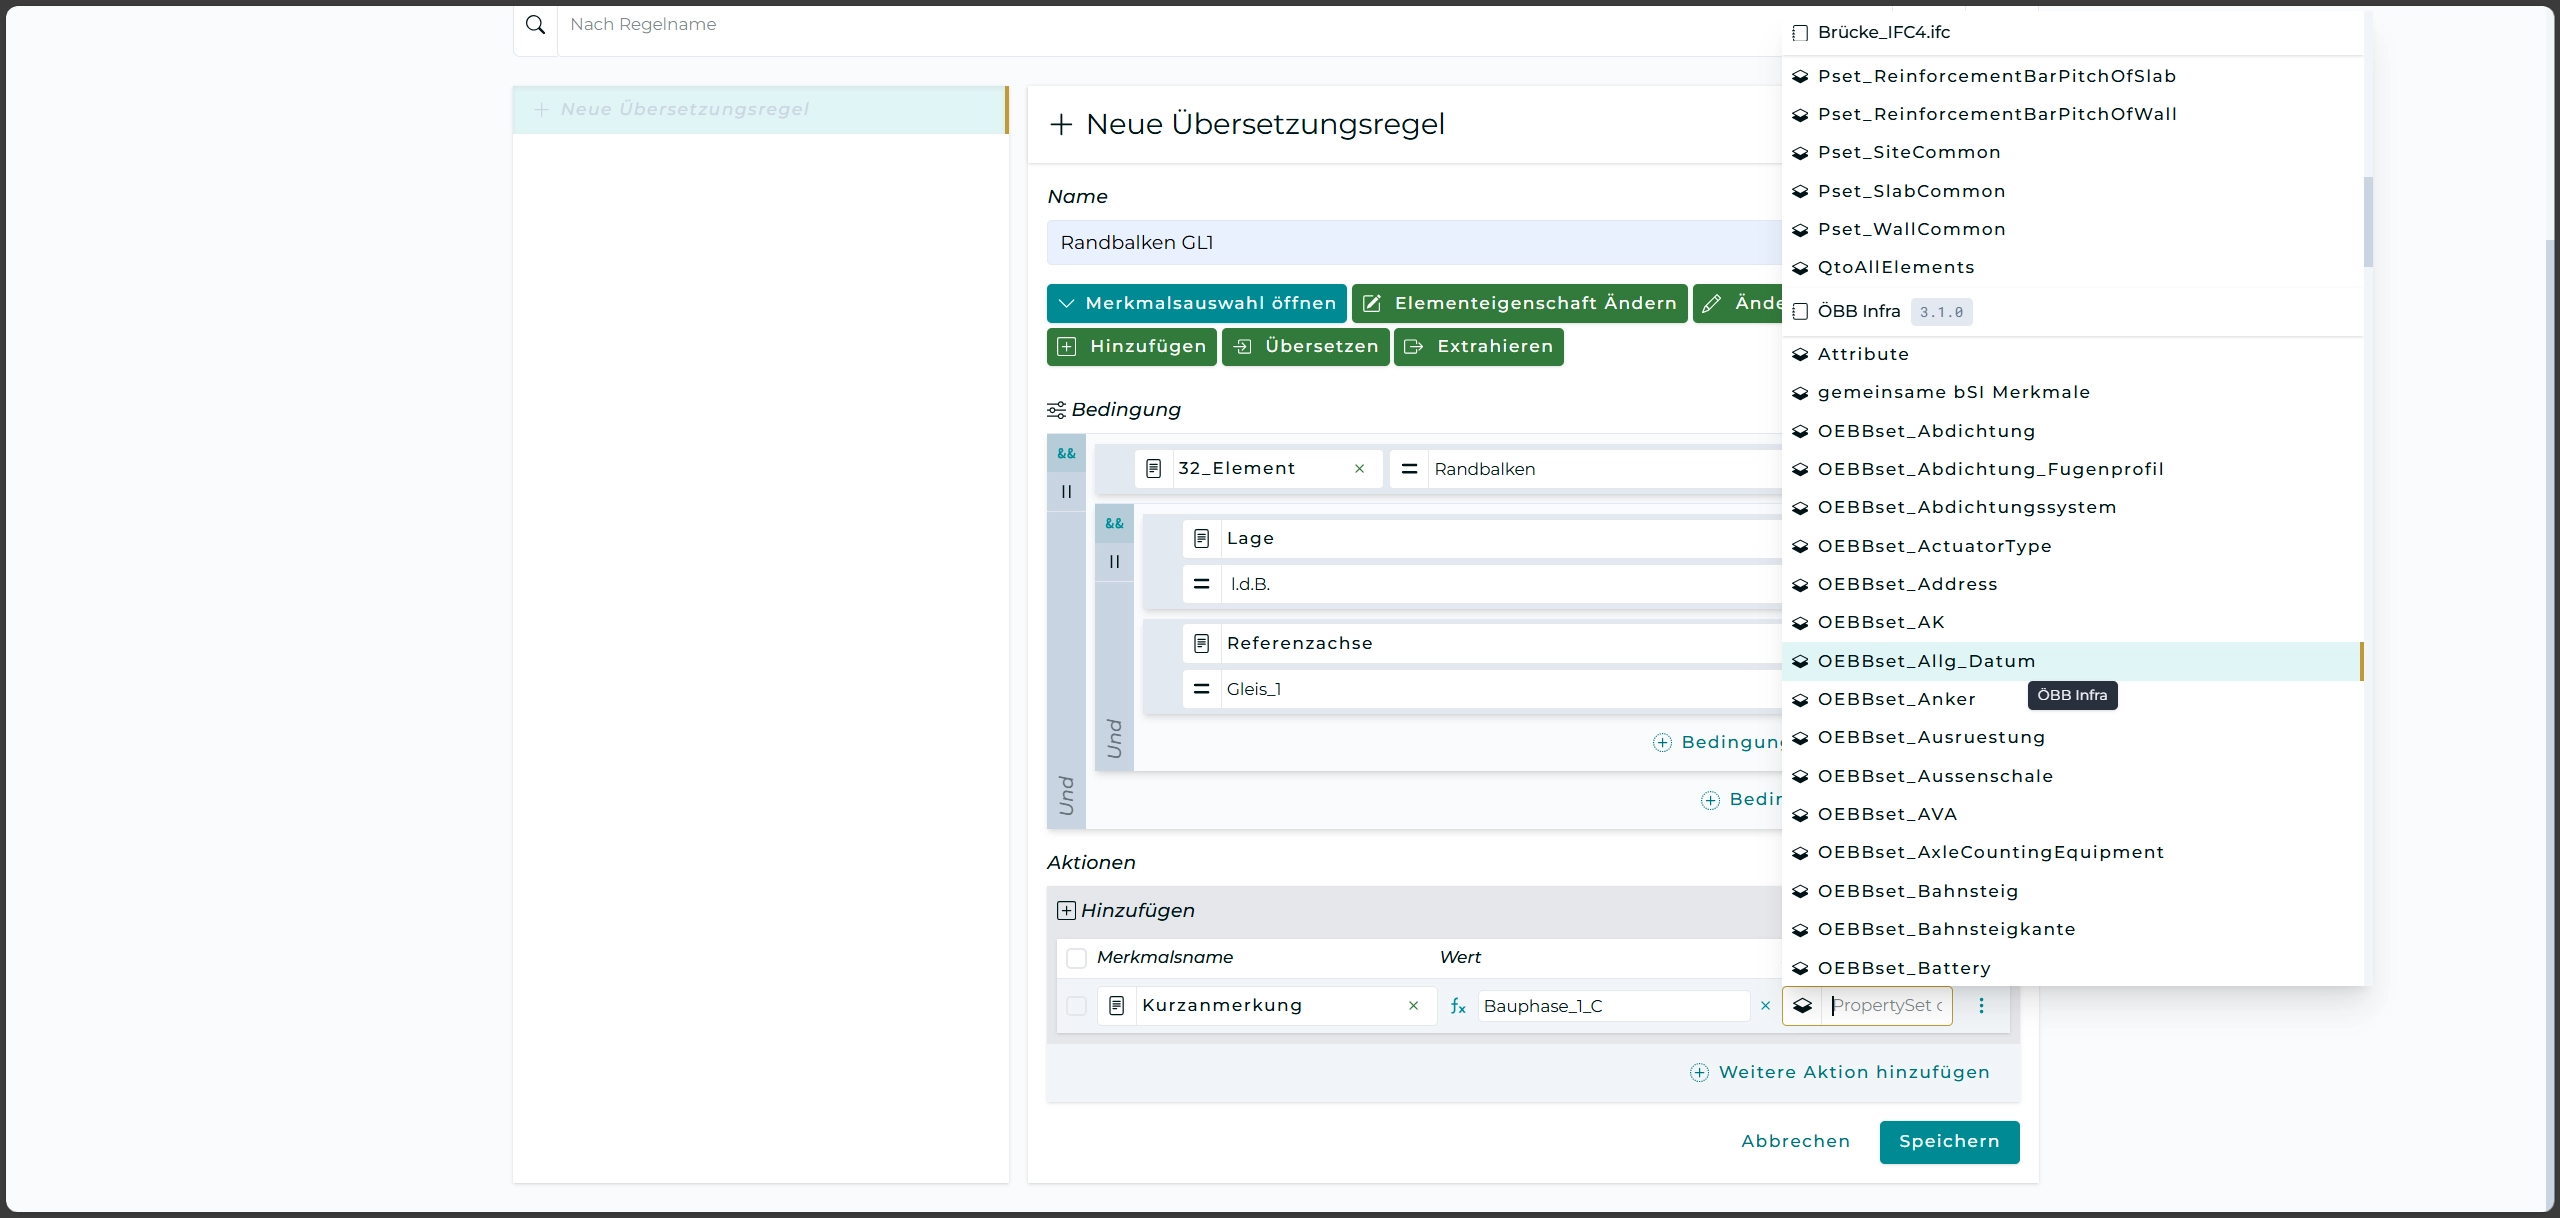
Task: Open the PropertySet combo box
Action: [x=1886, y=1006]
